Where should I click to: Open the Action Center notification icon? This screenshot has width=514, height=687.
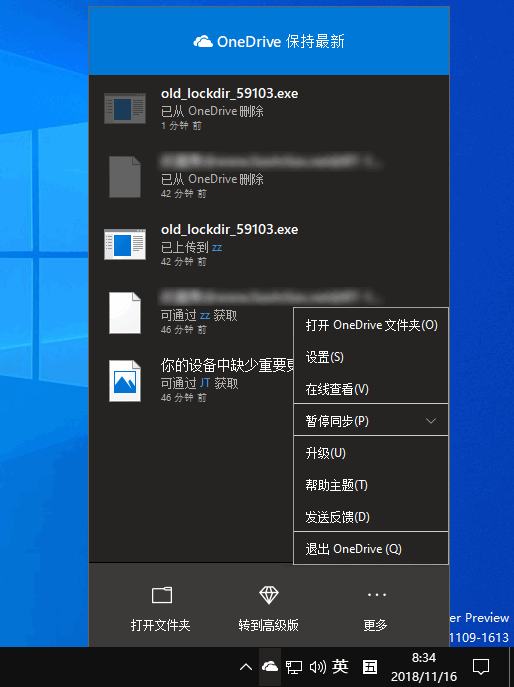tap(481, 667)
